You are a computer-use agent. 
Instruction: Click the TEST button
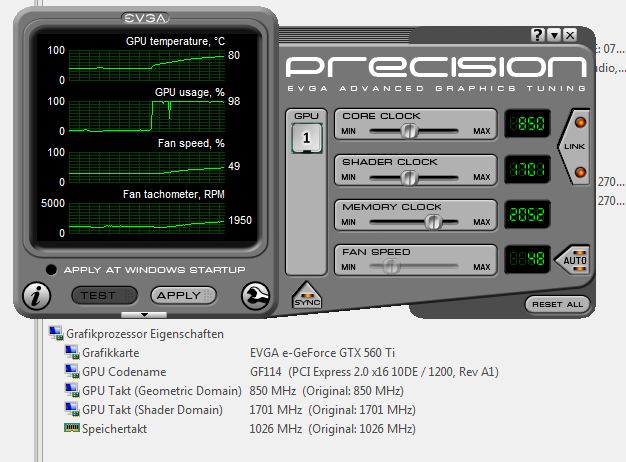(x=104, y=295)
